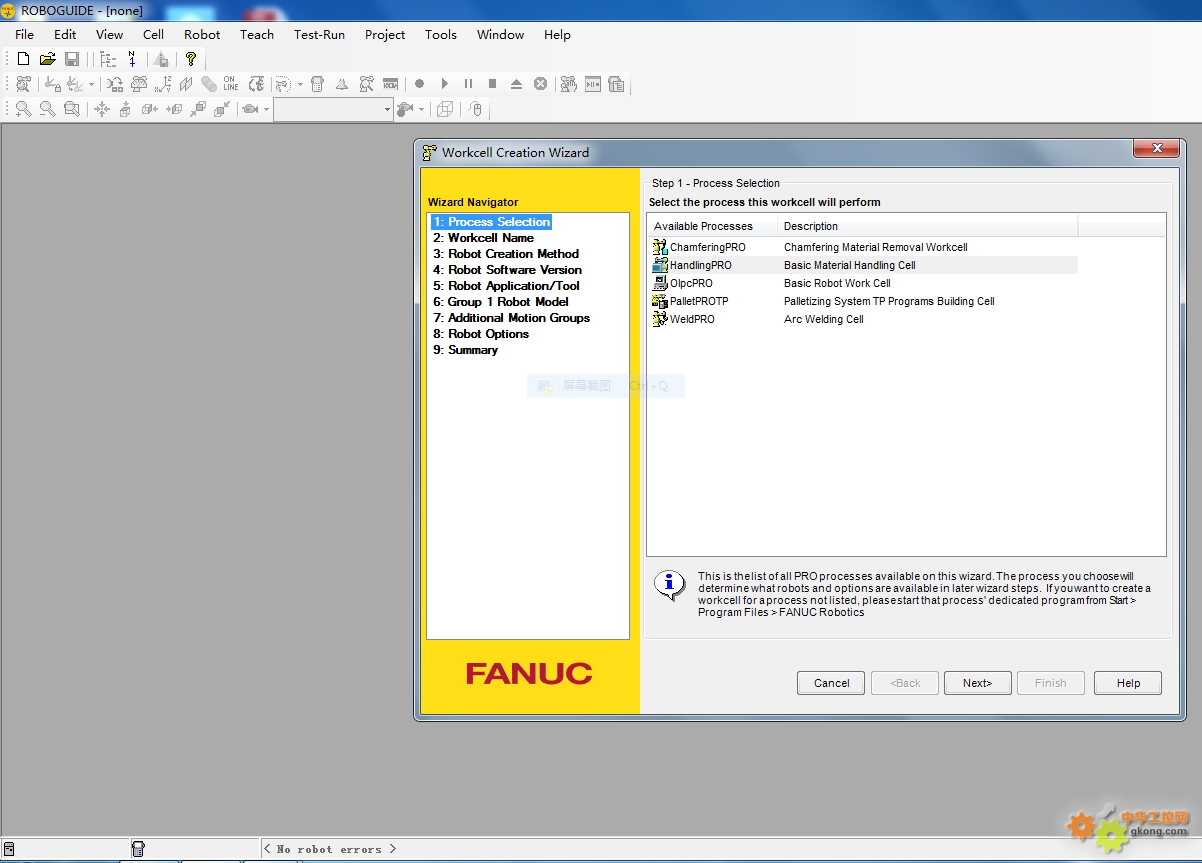Open the Robot menu
This screenshot has height=863, width=1202.
click(202, 34)
